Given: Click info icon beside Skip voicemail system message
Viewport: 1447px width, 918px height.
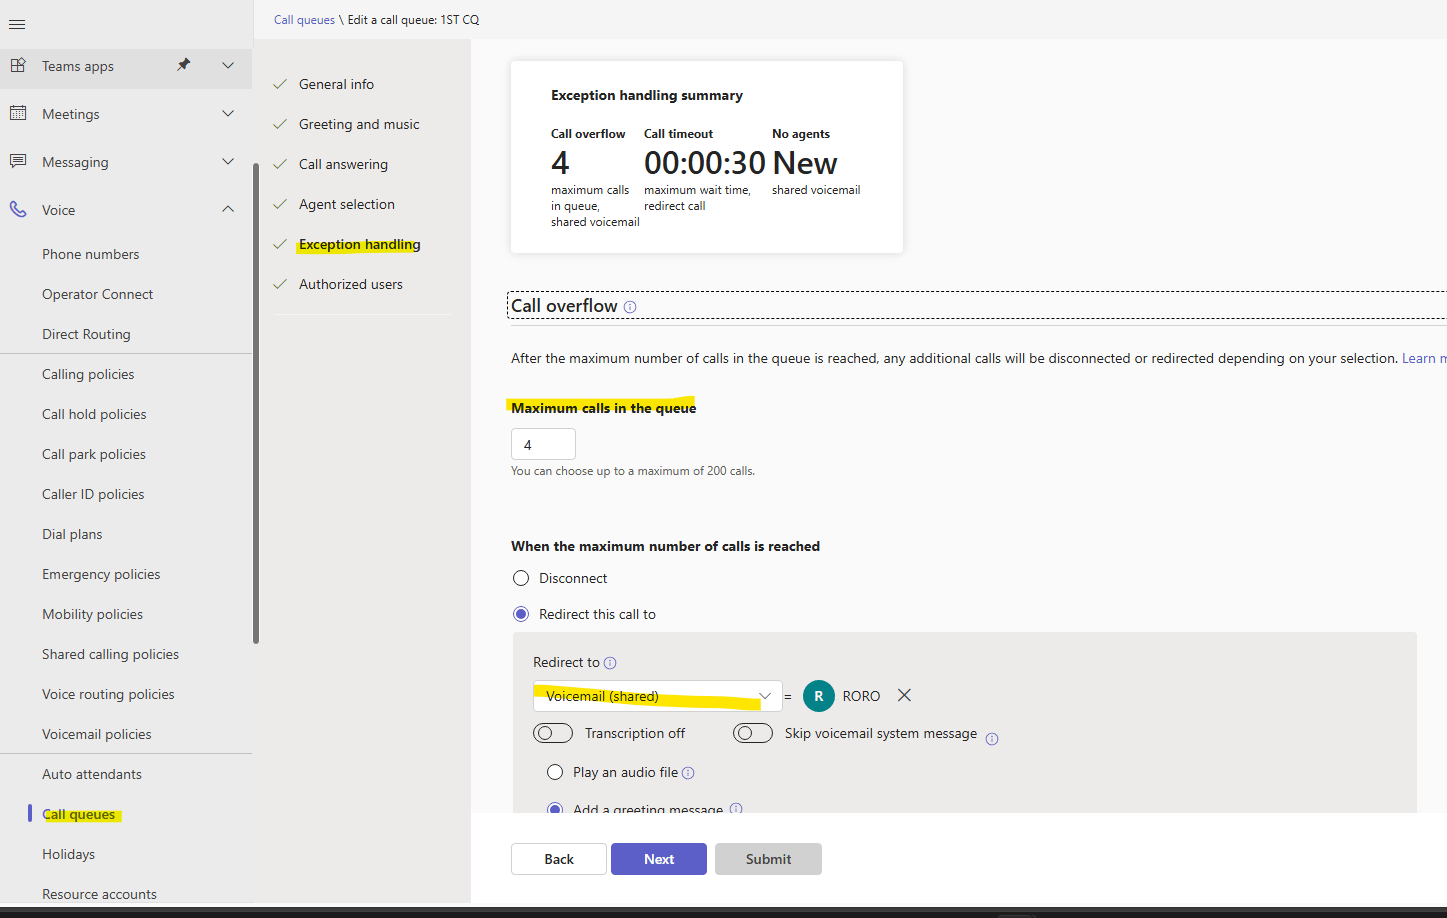Looking at the screenshot, I should (x=992, y=739).
